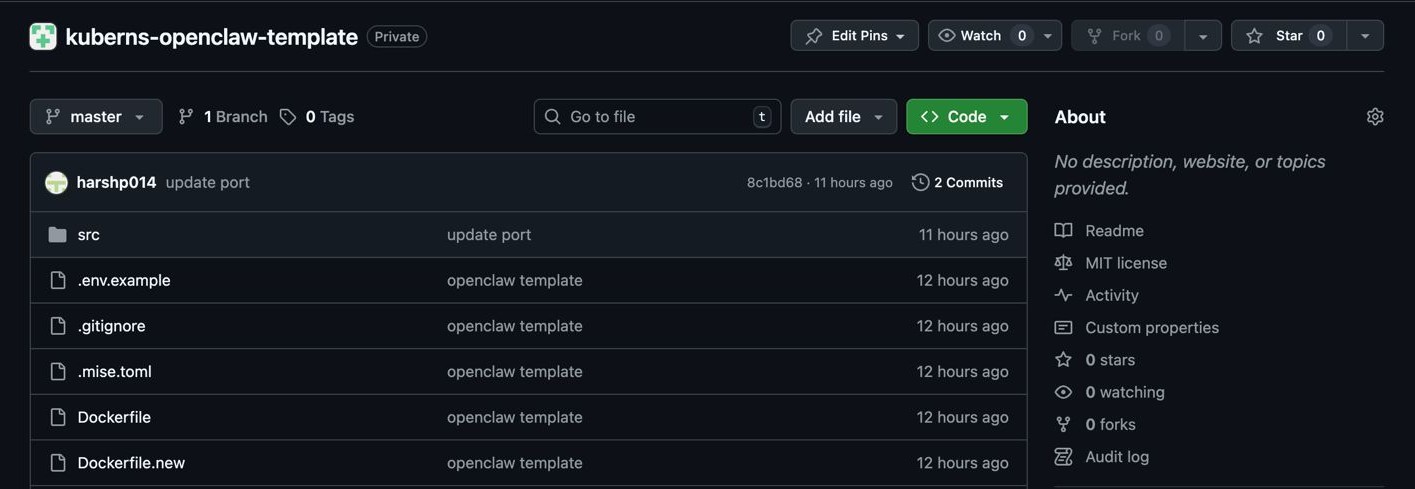Open commit hash 8c1bd68
This screenshot has width=1415, height=489.
(x=774, y=182)
